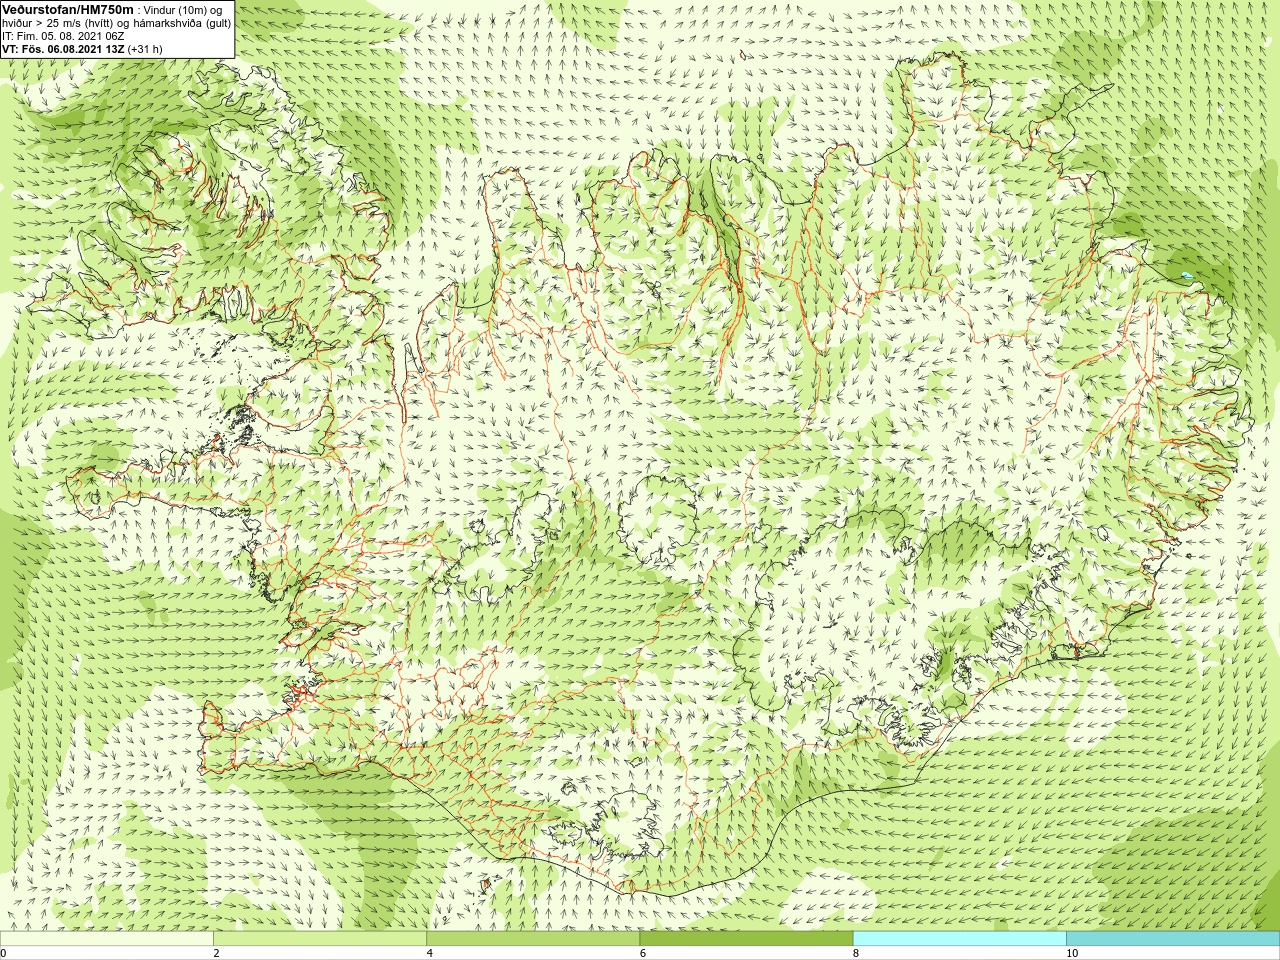Viewport: 1280px width, 960px height.
Task: Select the 8–10 m/s cyan legend band
Action: (x=960, y=939)
